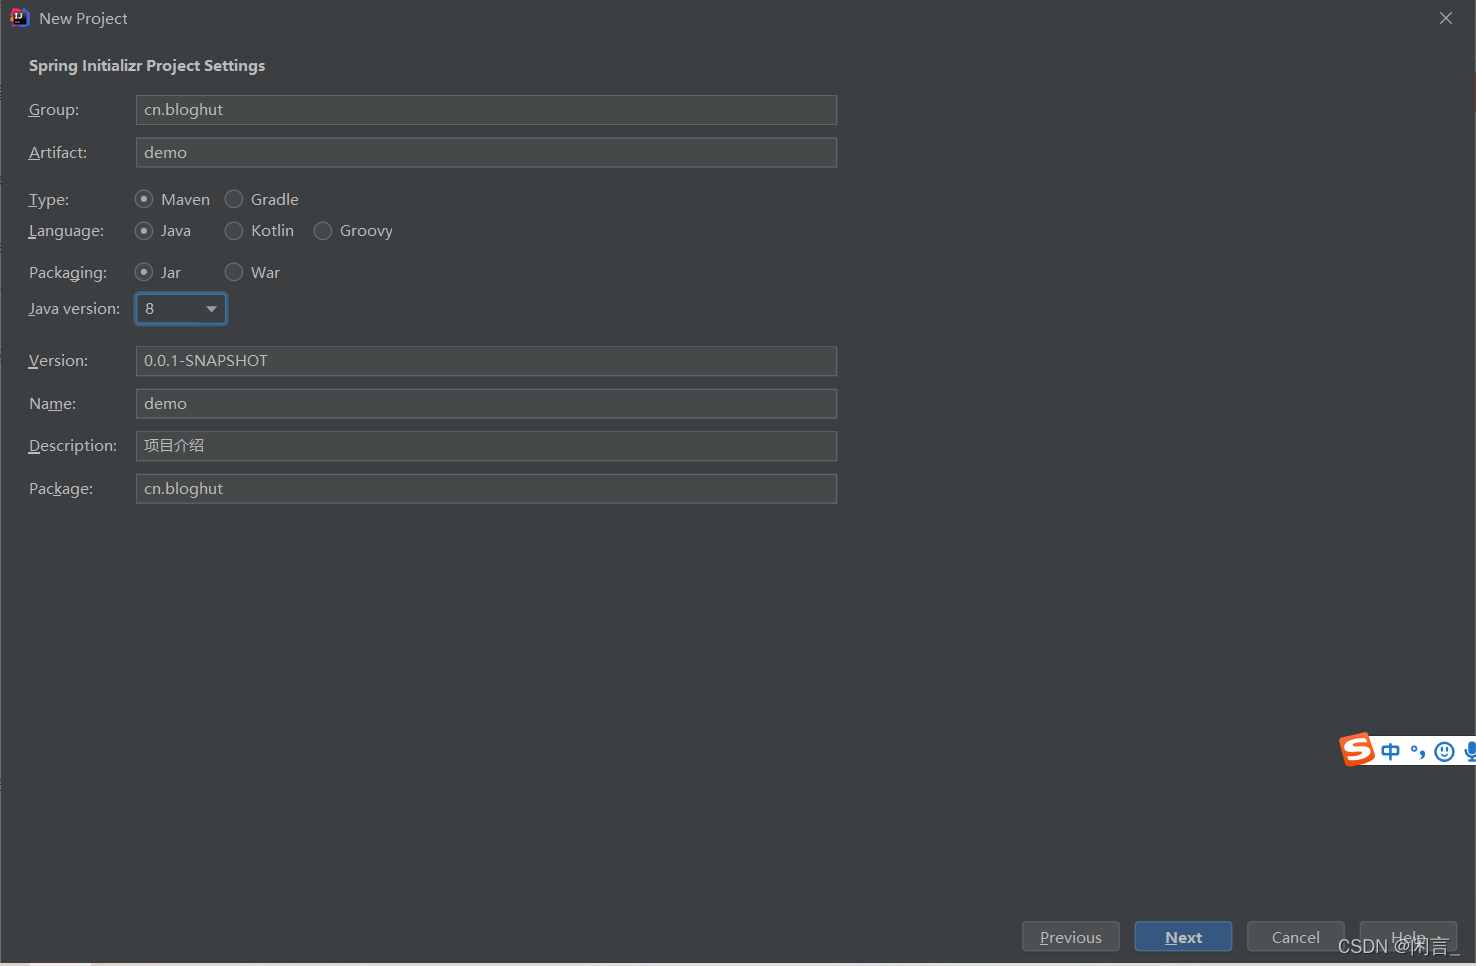Click the Type label

pos(49,200)
